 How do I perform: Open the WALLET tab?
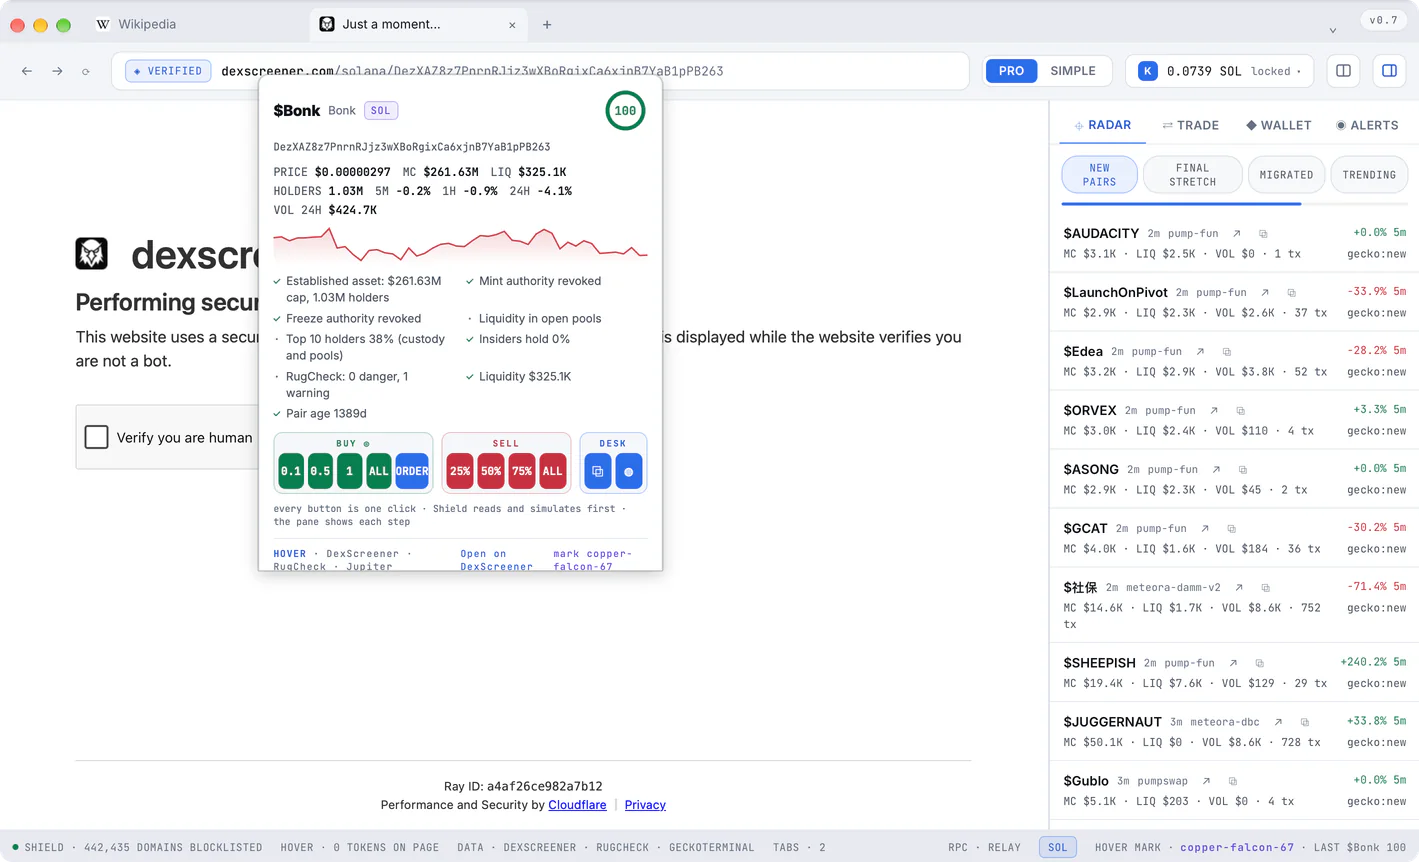1278,125
